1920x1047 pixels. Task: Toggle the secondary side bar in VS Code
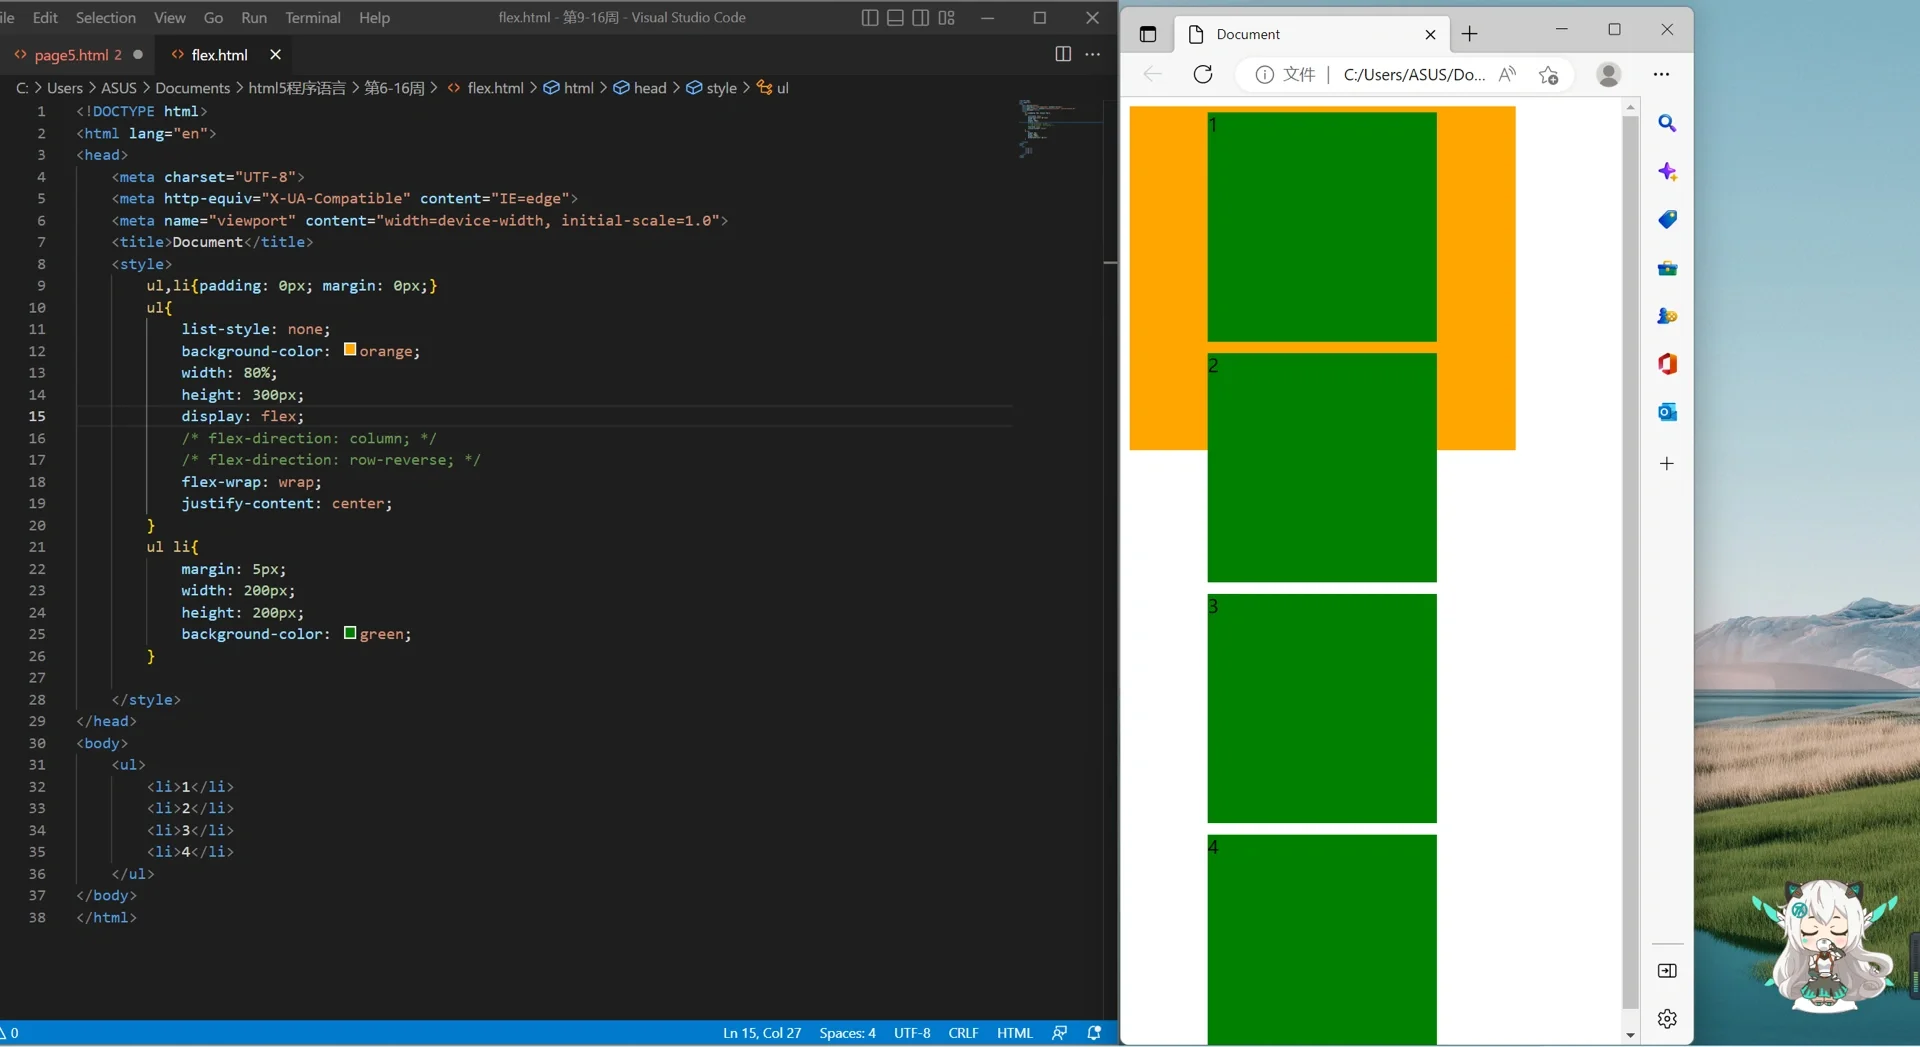pyautogui.click(x=921, y=17)
